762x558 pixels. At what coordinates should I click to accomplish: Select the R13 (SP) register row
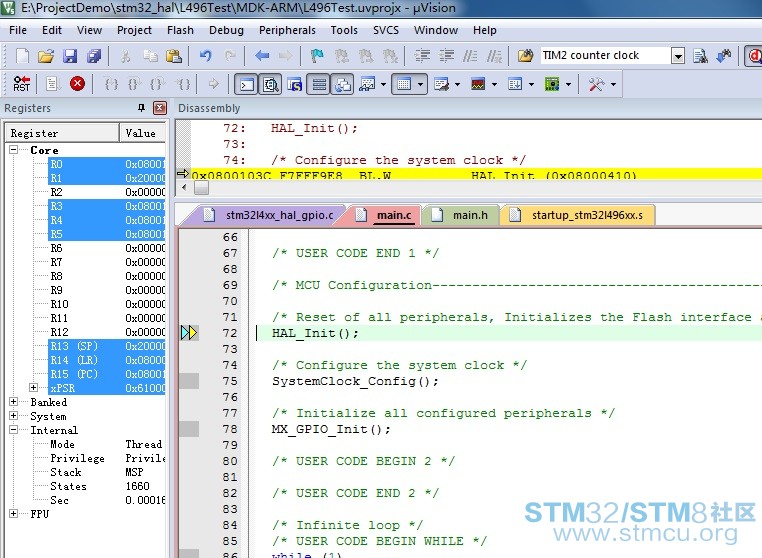[106, 346]
